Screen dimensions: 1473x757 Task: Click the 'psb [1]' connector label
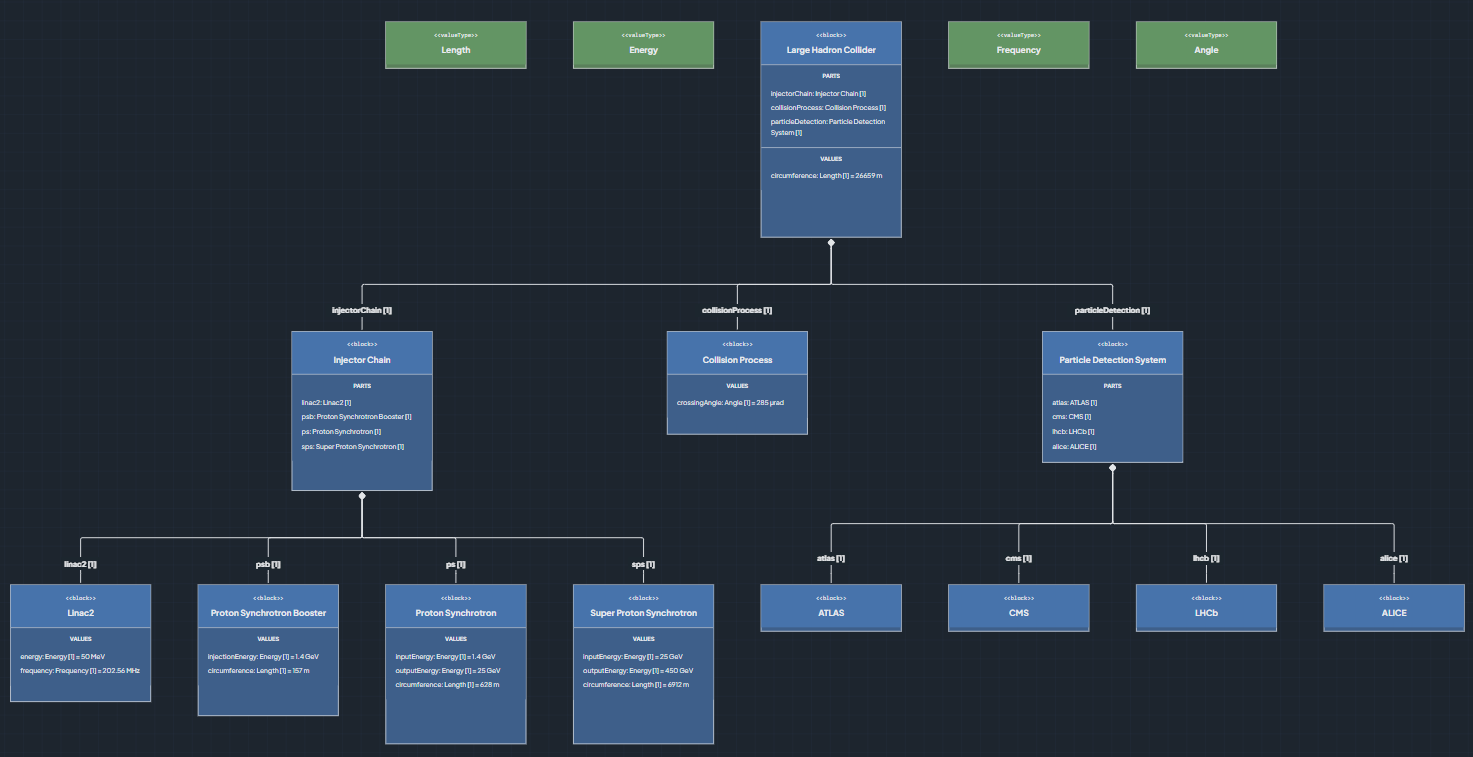tap(268, 564)
